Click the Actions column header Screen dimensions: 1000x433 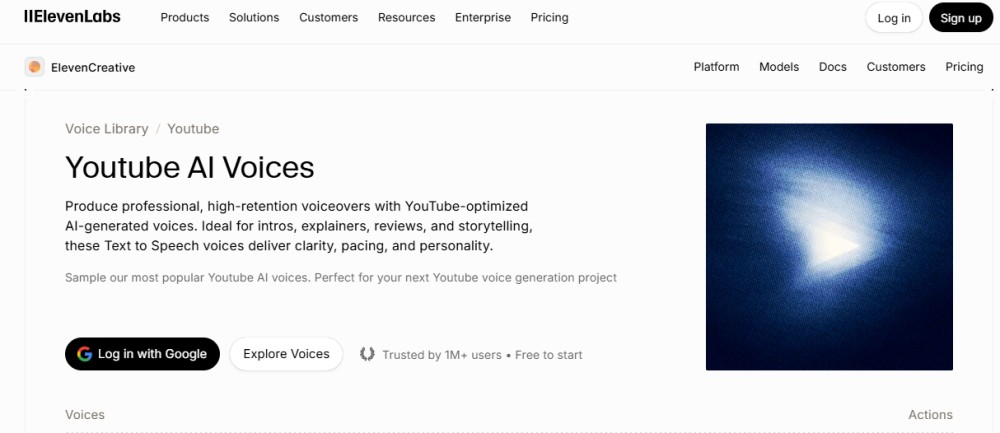point(930,415)
